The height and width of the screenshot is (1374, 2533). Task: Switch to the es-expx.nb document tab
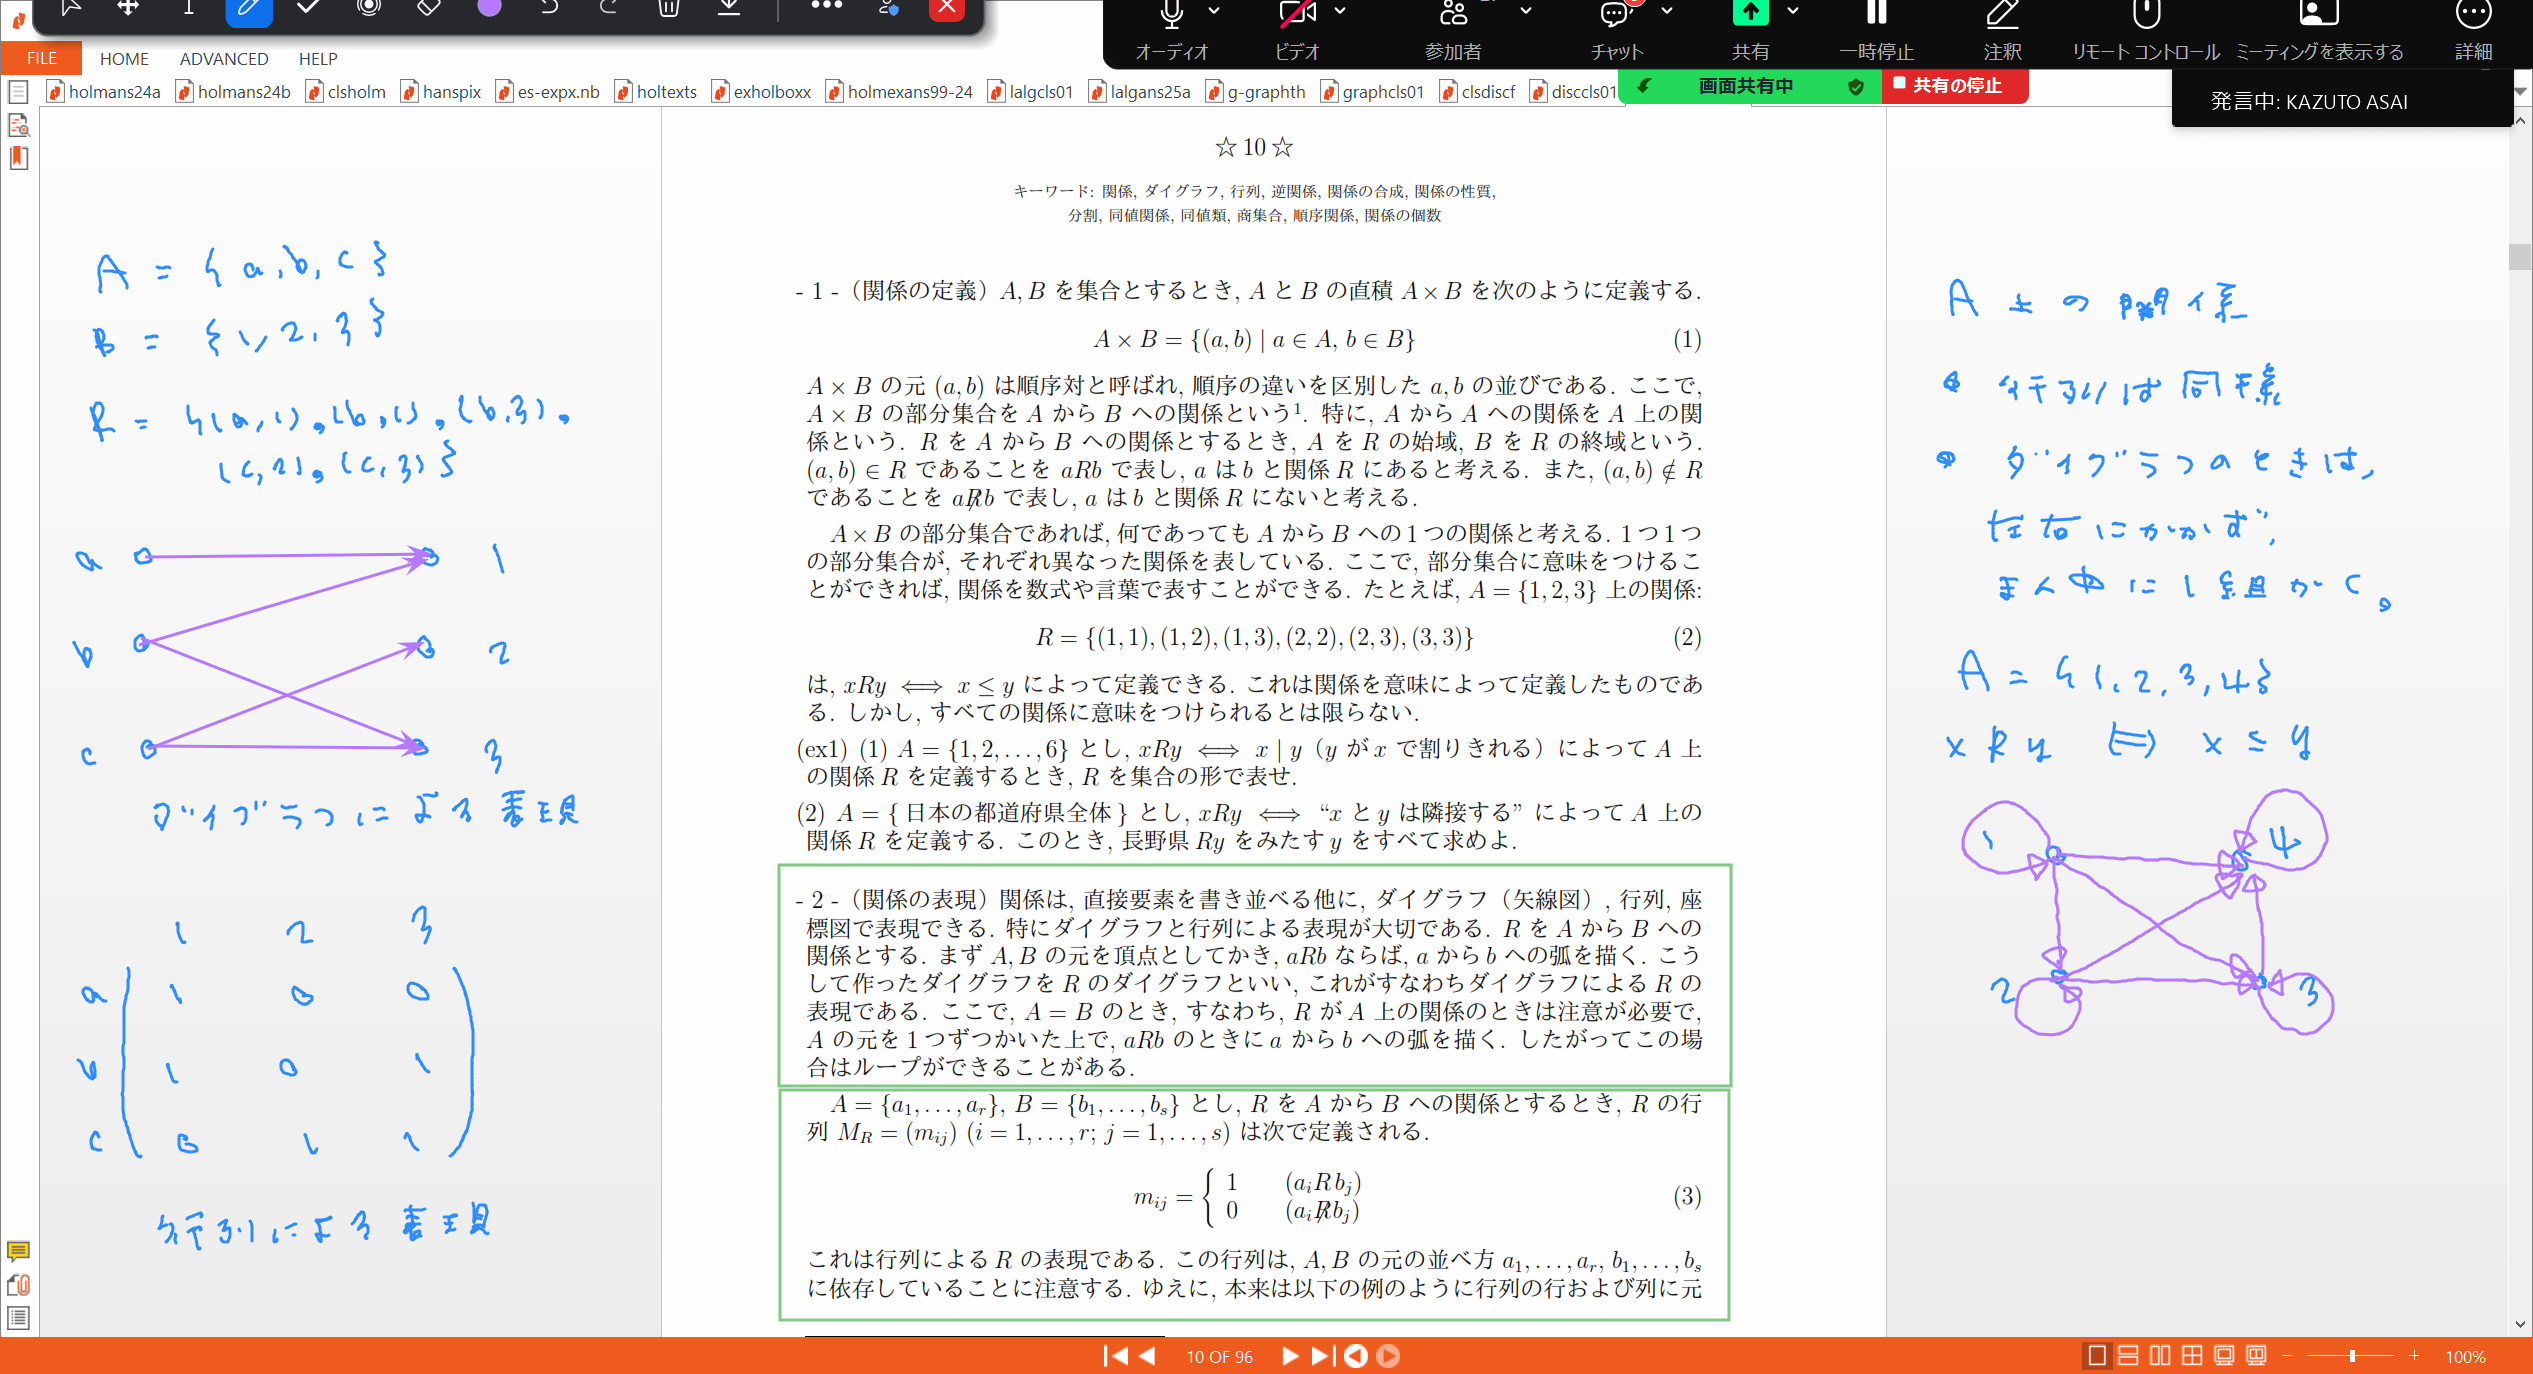(548, 92)
